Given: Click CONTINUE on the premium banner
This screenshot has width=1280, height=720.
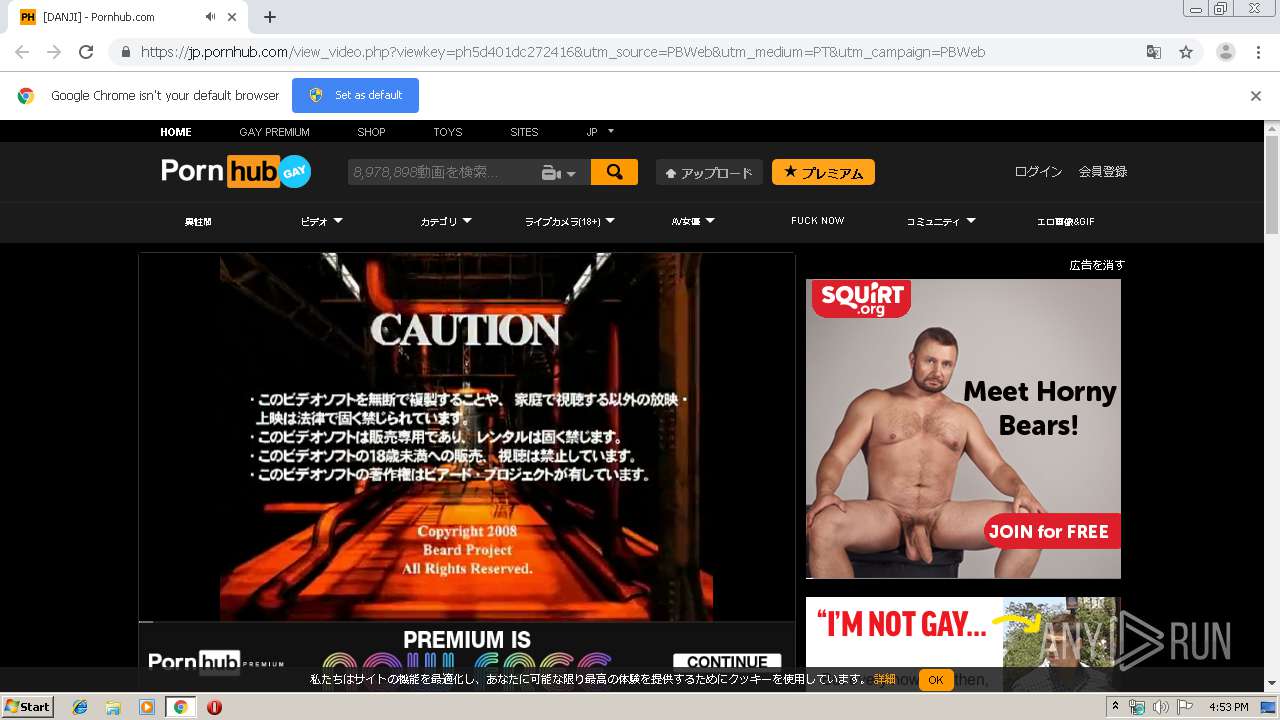Looking at the screenshot, I should pyautogui.click(x=727, y=661).
